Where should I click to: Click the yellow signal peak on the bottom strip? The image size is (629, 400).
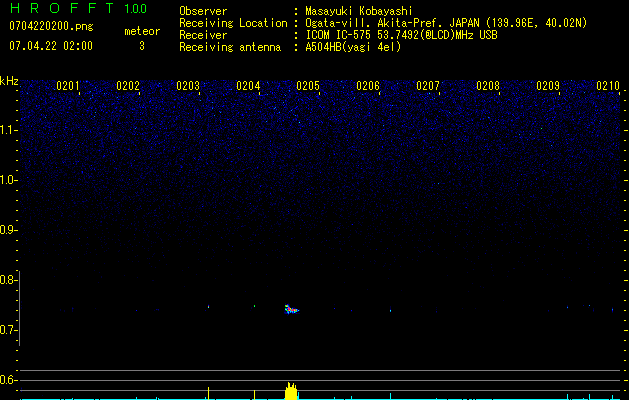(291, 391)
